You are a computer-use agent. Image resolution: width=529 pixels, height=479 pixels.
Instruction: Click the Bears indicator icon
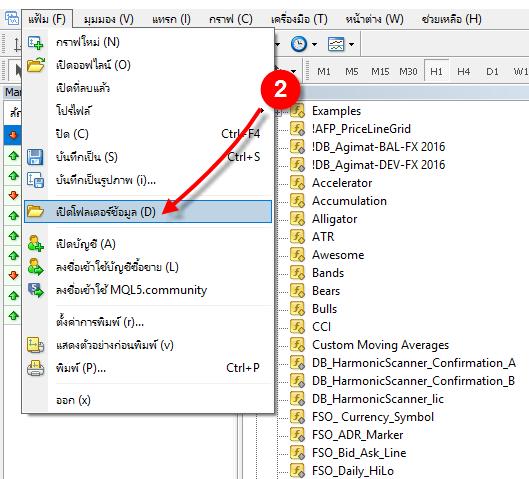[x=297, y=290]
